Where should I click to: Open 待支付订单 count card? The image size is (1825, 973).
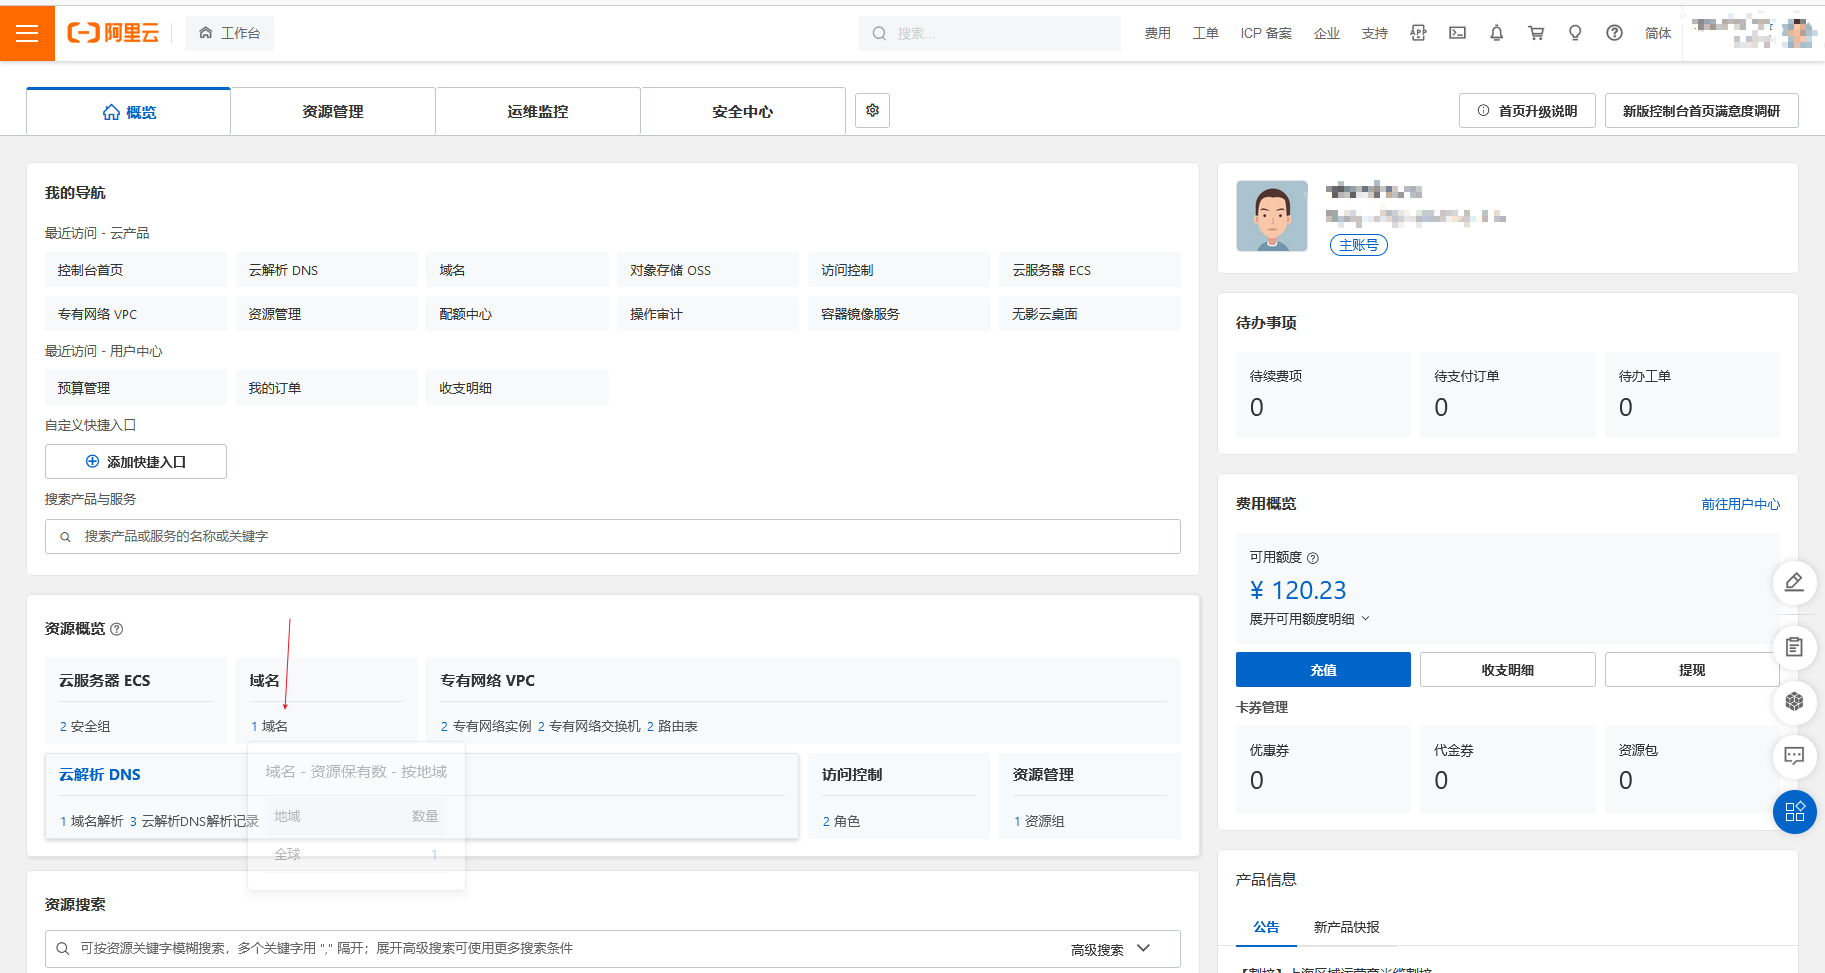[x=1507, y=394]
